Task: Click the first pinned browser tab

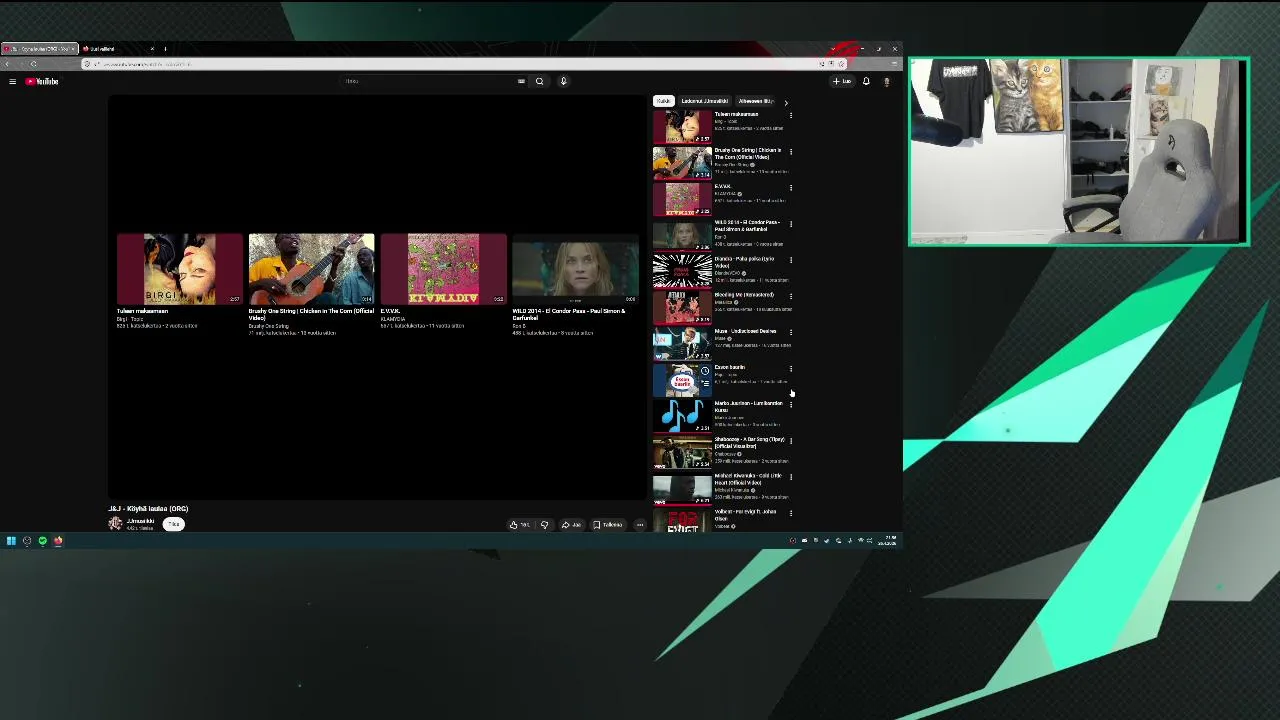Action: [38, 48]
